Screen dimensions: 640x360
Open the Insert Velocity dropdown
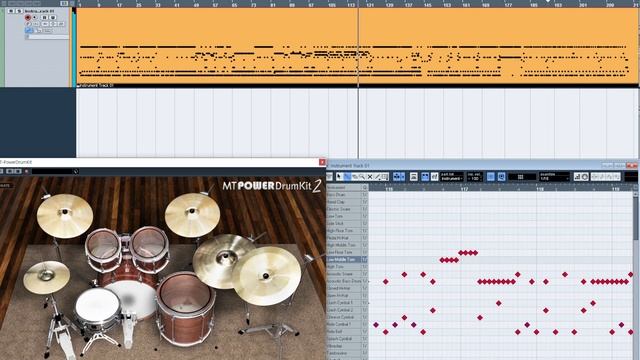(474, 177)
